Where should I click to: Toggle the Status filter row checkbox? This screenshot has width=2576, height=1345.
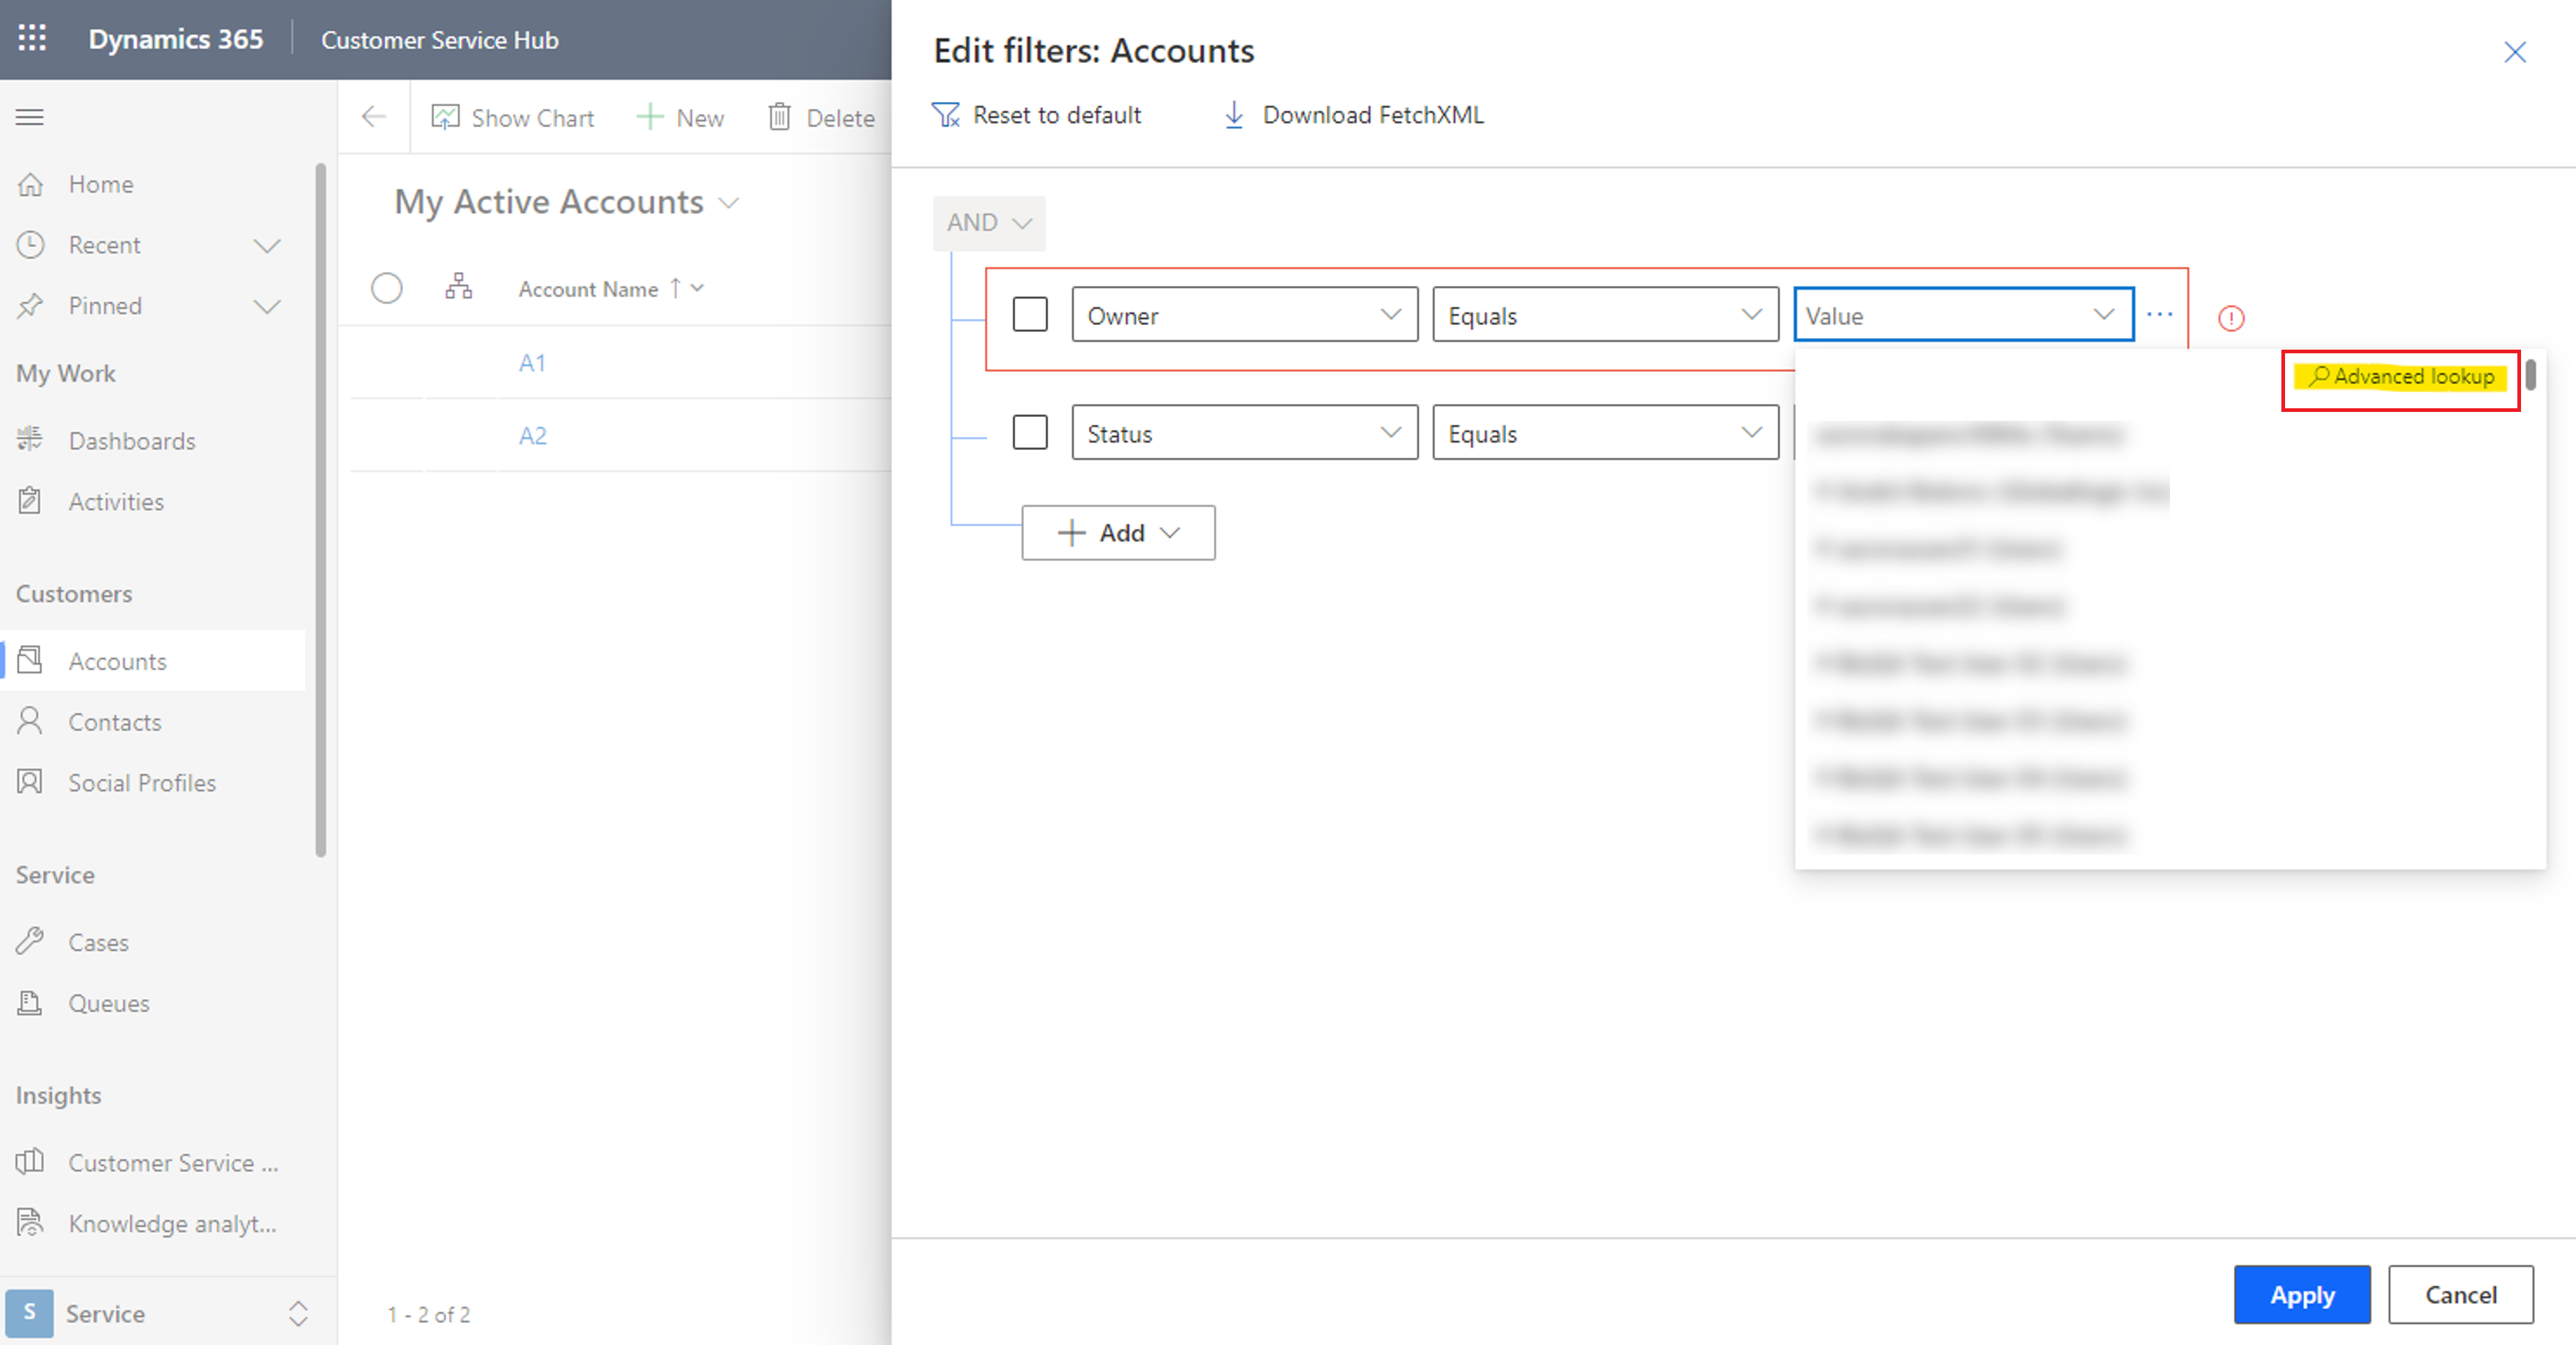click(x=1030, y=433)
